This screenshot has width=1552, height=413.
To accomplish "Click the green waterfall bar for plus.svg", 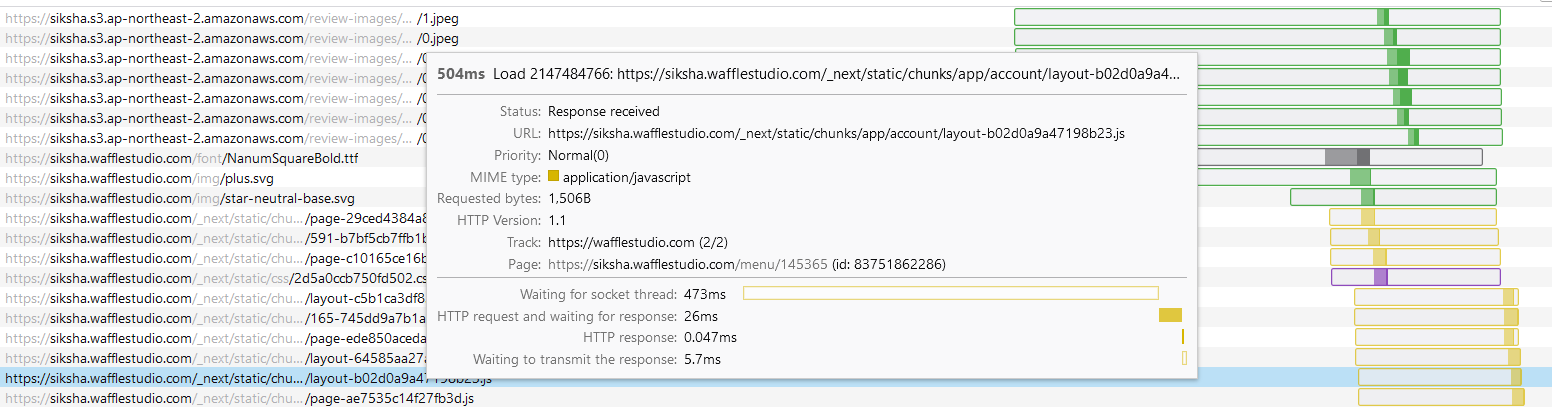I will click(1346, 177).
